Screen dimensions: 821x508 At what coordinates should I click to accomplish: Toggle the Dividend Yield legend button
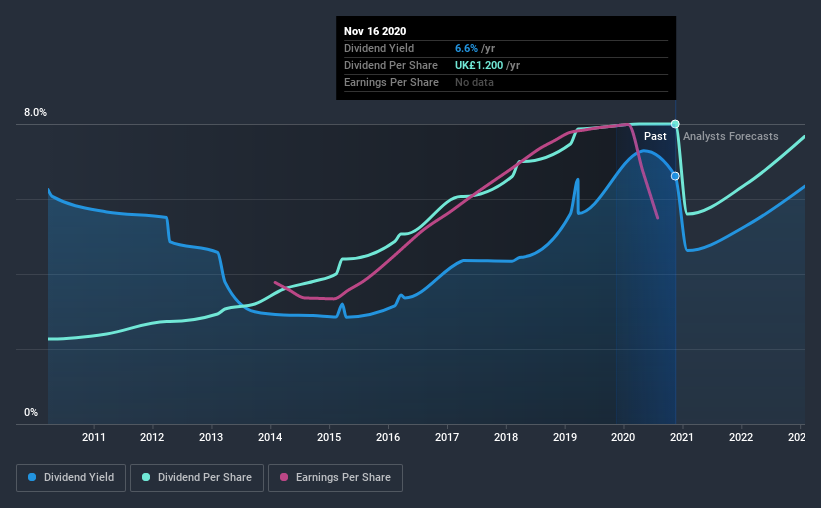pyautogui.click(x=71, y=478)
